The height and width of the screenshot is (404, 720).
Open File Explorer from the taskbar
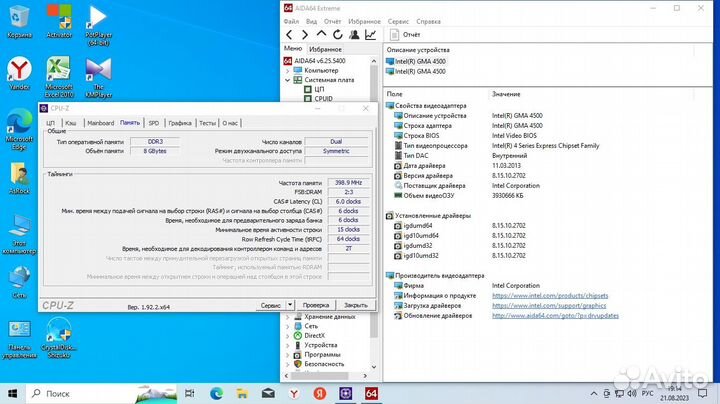click(242, 393)
